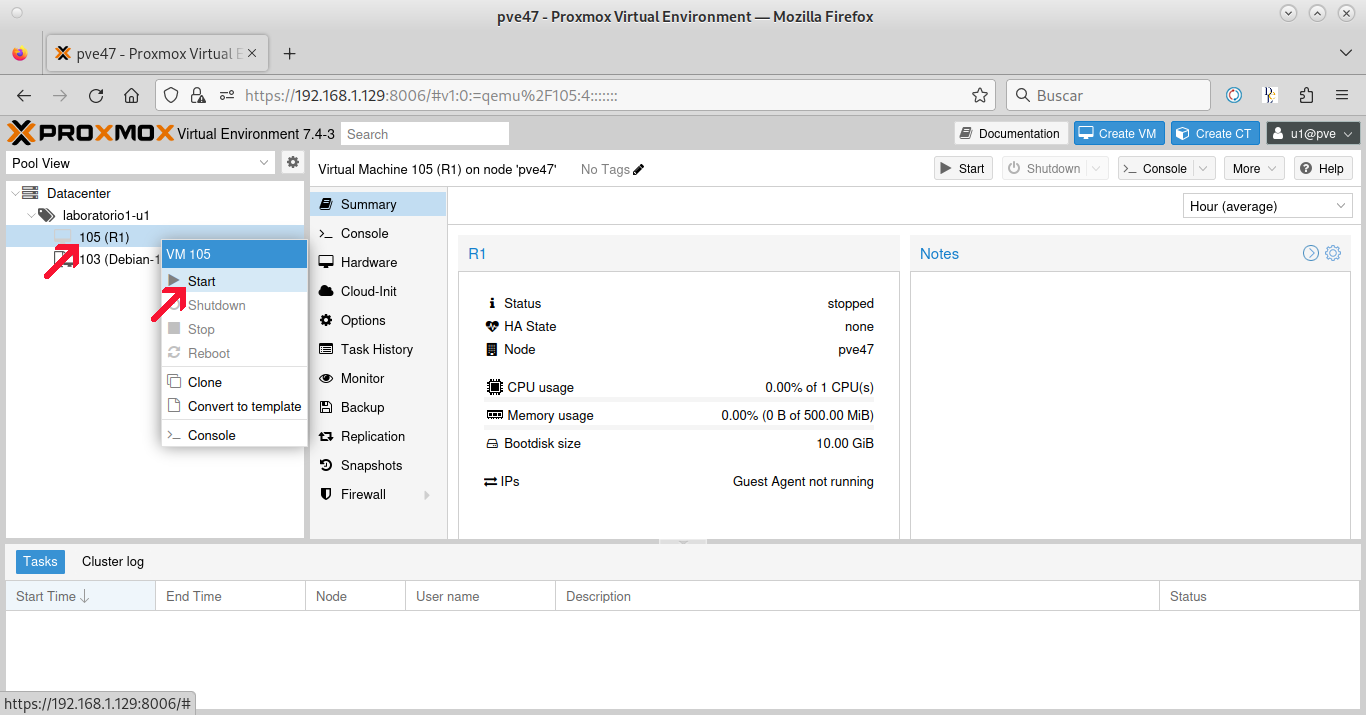
Task: Click the browser back arrow
Action: (24, 96)
